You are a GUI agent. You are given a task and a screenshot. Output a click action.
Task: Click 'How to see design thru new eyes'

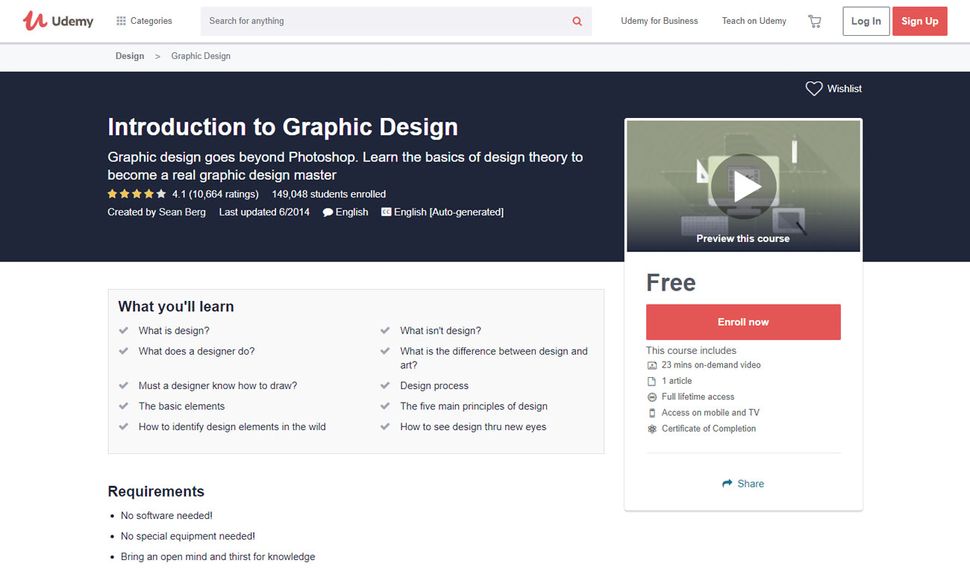(x=473, y=427)
